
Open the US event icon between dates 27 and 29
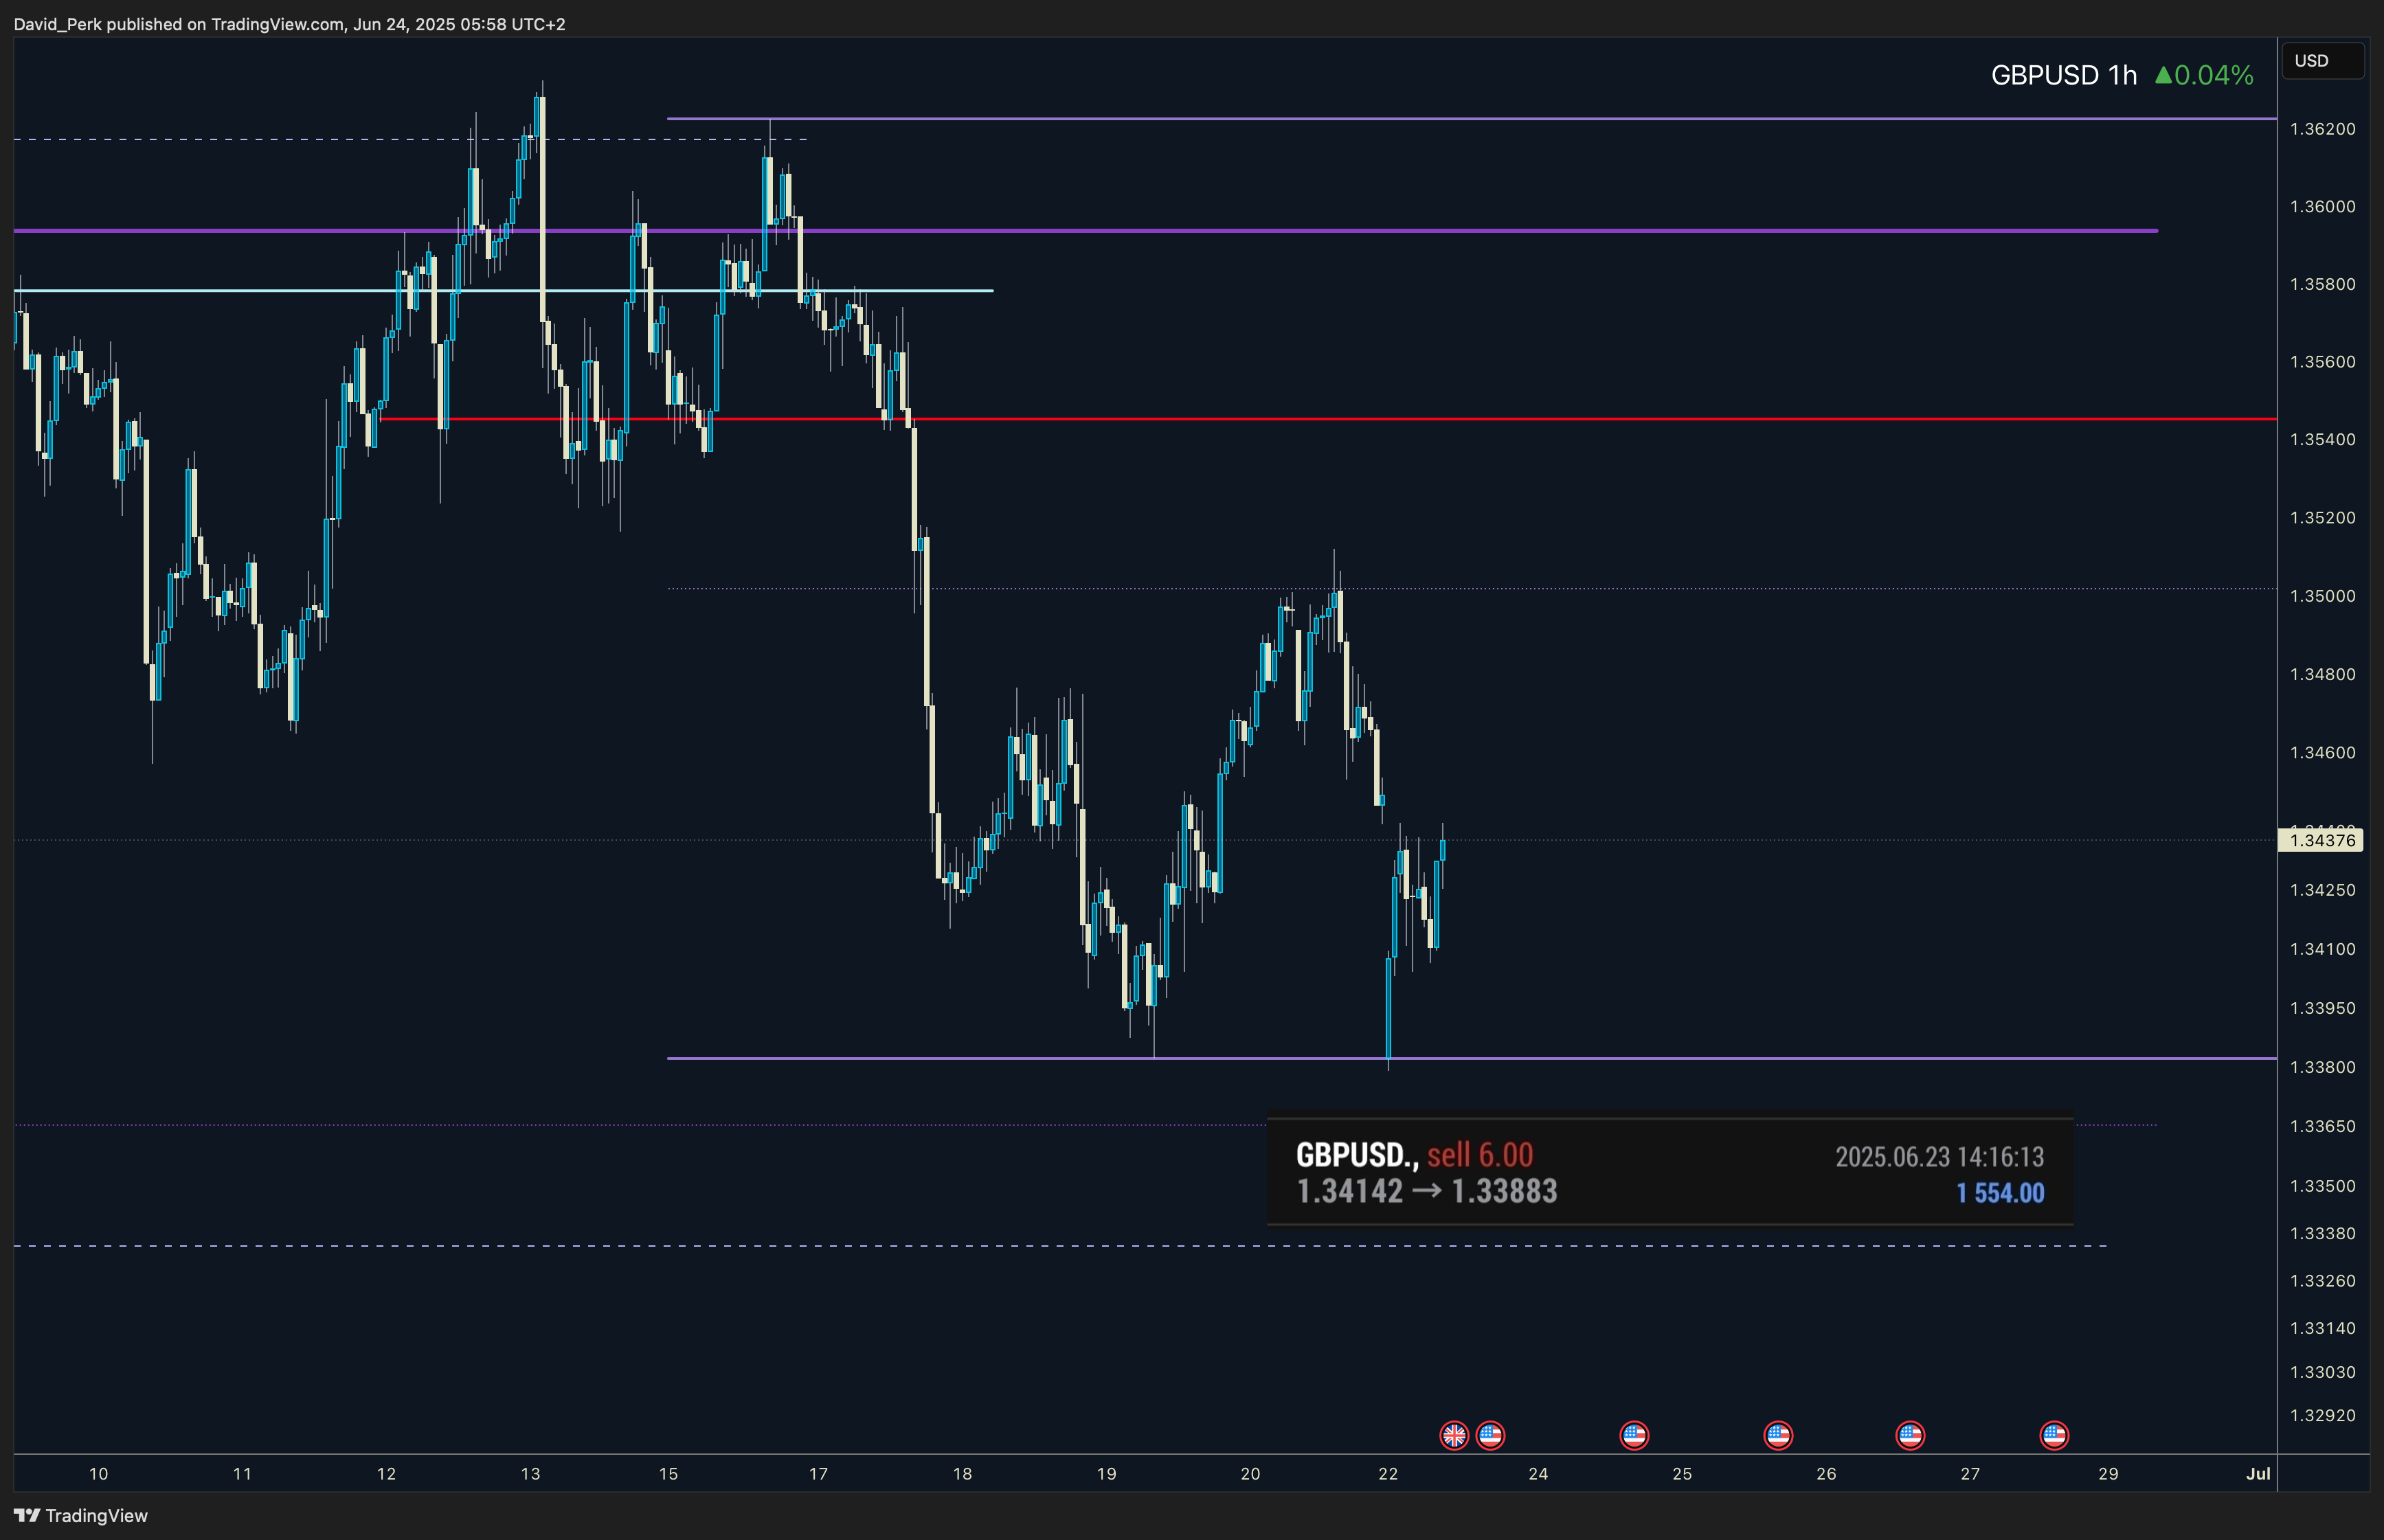tap(2054, 1435)
